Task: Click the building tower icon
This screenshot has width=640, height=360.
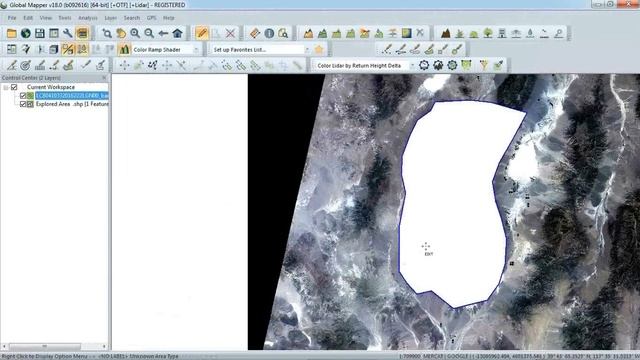Action: coord(502,33)
